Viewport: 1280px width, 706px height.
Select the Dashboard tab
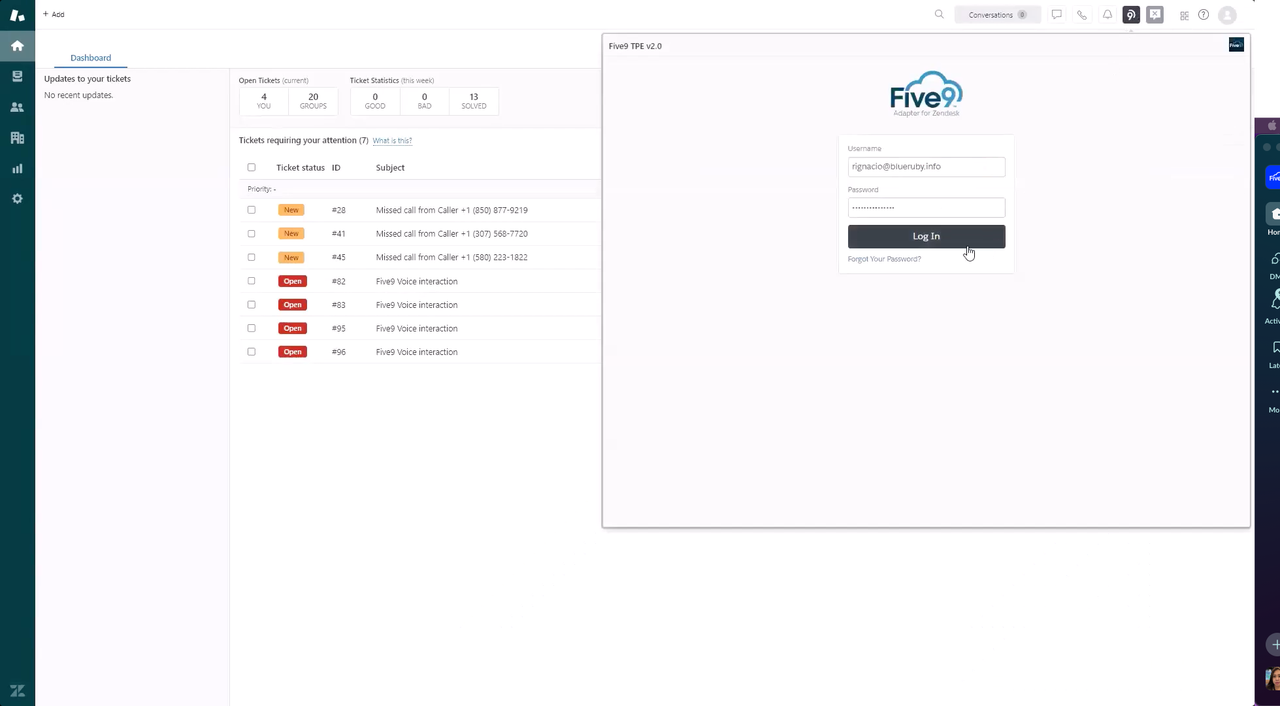click(90, 58)
